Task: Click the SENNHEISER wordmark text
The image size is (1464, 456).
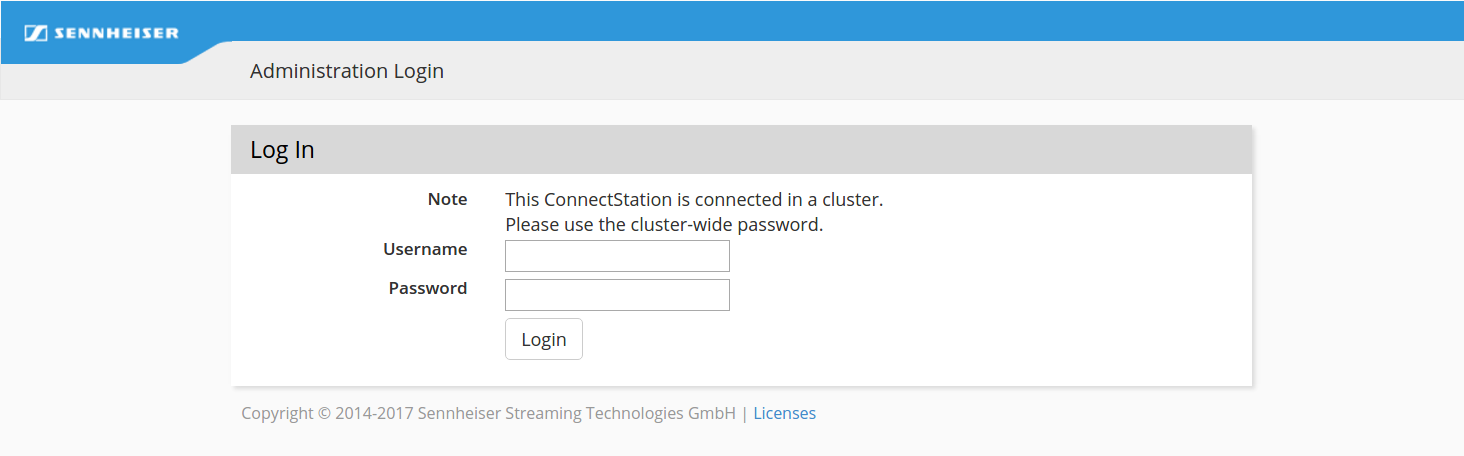Action: click(116, 33)
